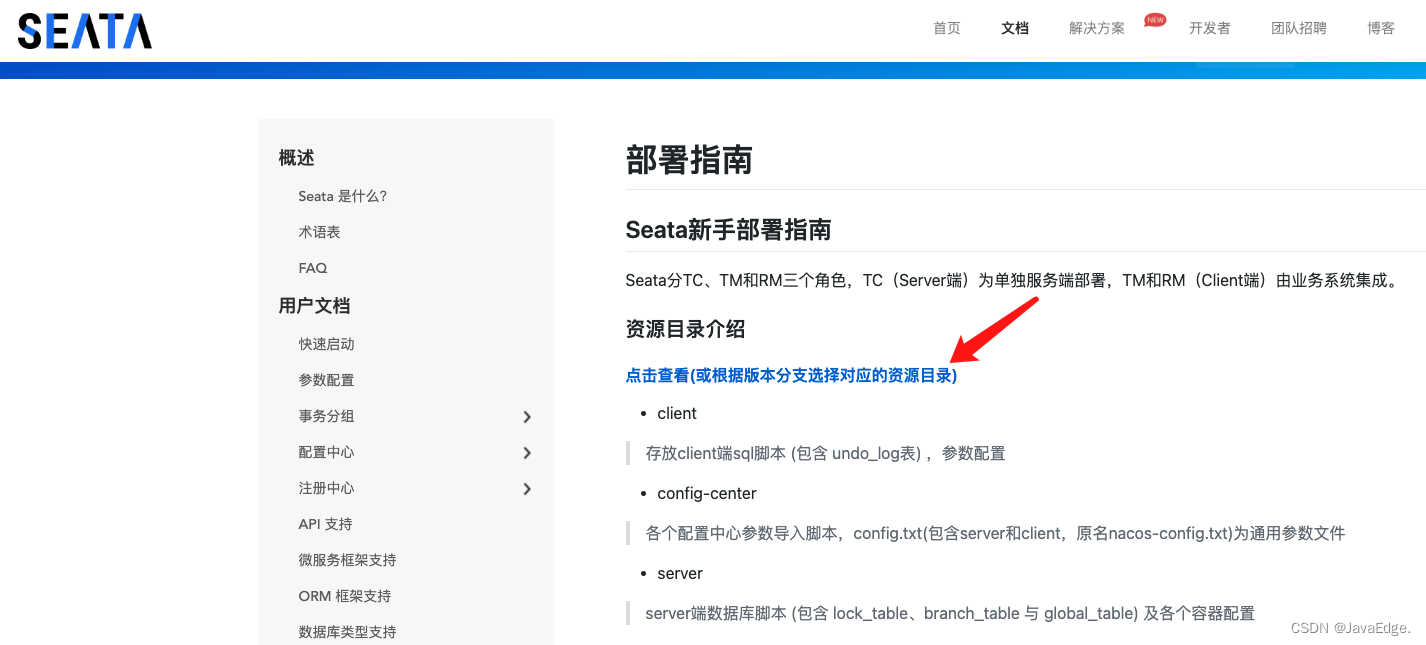Expand the 注册中心 sidebar section
Viewport: 1426px width, 645px height.
pyautogui.click(x=324, y=488)
